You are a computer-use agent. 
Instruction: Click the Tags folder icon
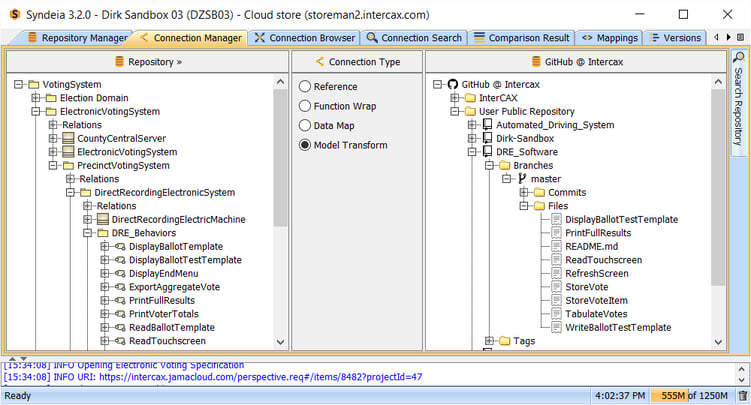(x=505, y=341)
